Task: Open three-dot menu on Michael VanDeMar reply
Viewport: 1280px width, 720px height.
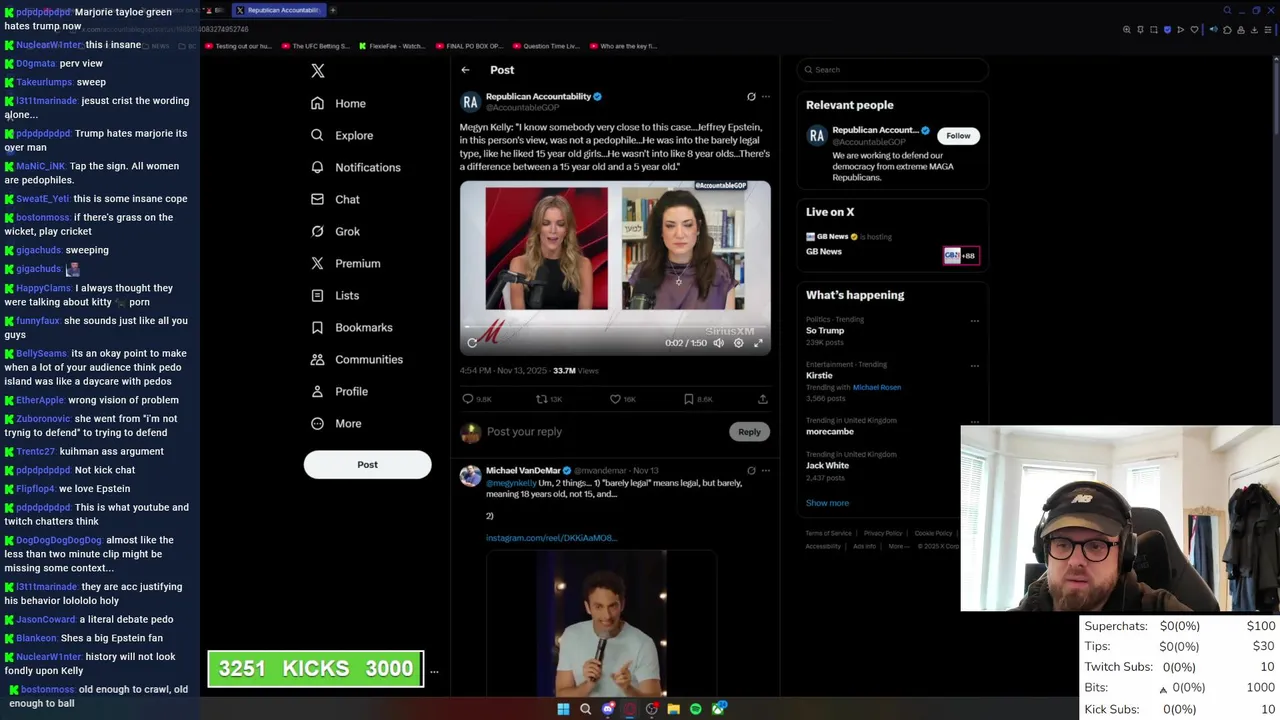Action: coord(766,470)
